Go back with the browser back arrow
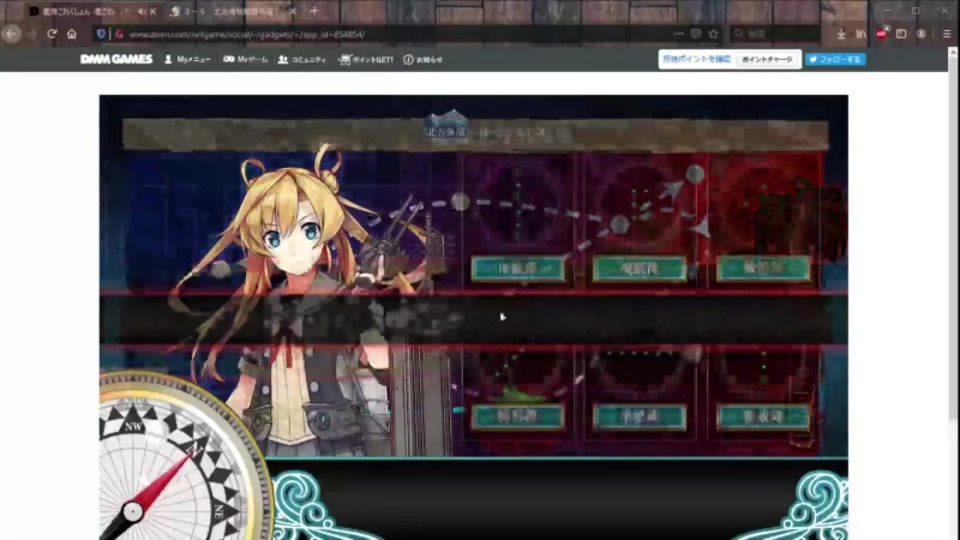The width and height of the screenshot is (960, 540). [12, 34]
